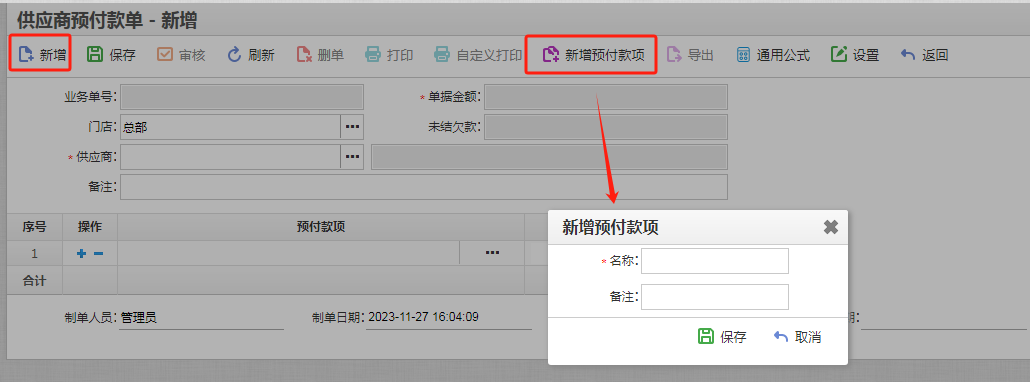Viewport: 1030px width, 382px height.
Task: Remove row 1 with the minus icon
Action: [99, 253]
